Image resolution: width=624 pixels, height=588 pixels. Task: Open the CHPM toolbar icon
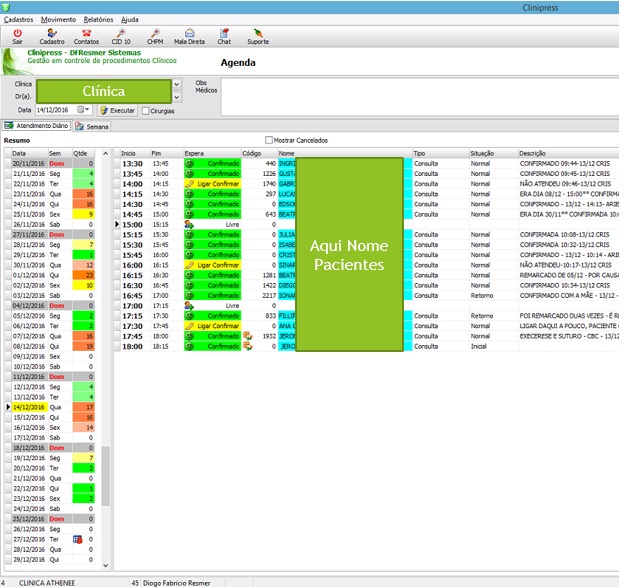155,34
